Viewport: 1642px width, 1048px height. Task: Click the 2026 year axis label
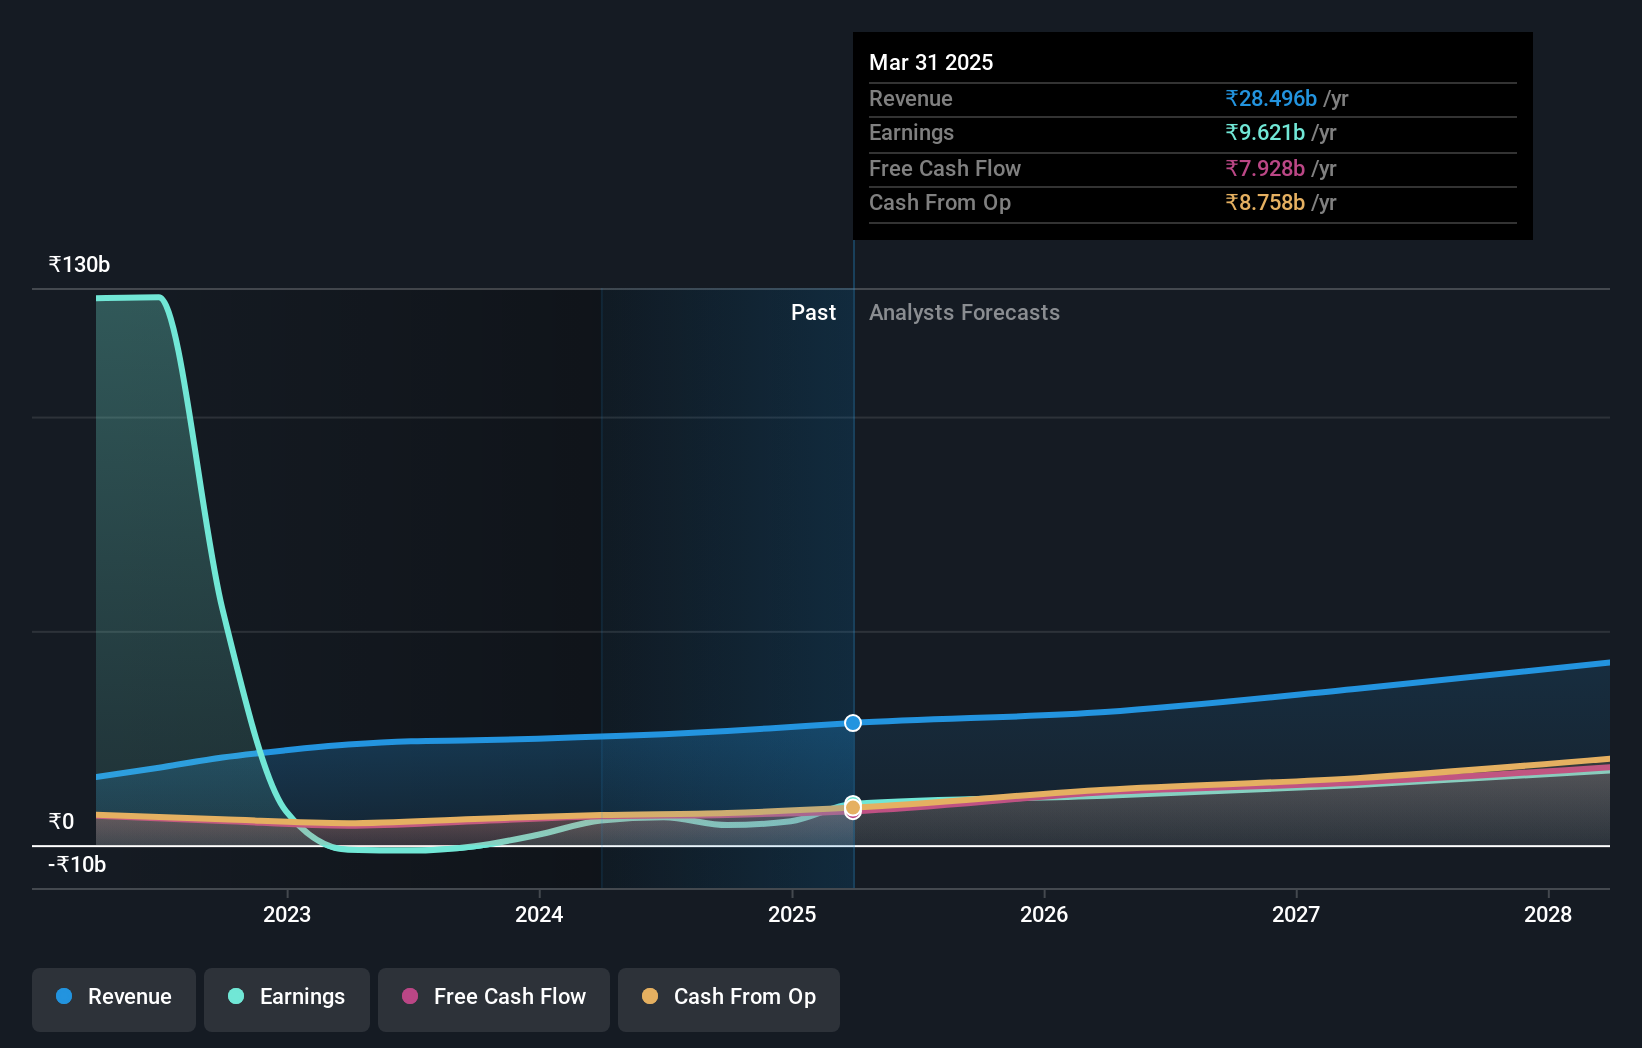tap(1044, 913)
